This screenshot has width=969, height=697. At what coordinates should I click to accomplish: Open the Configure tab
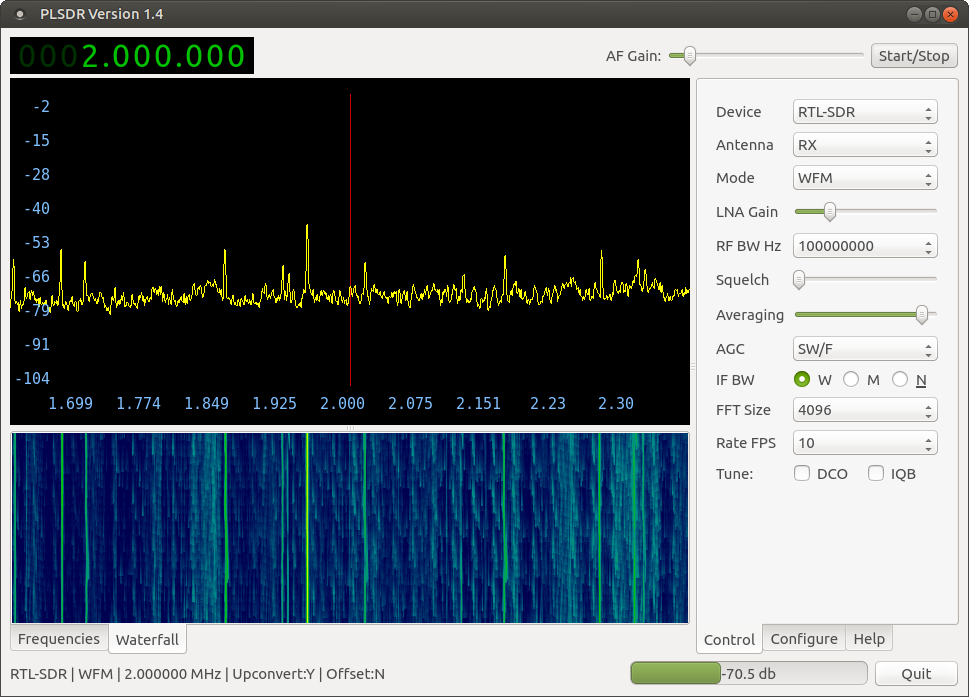(804, 639)
